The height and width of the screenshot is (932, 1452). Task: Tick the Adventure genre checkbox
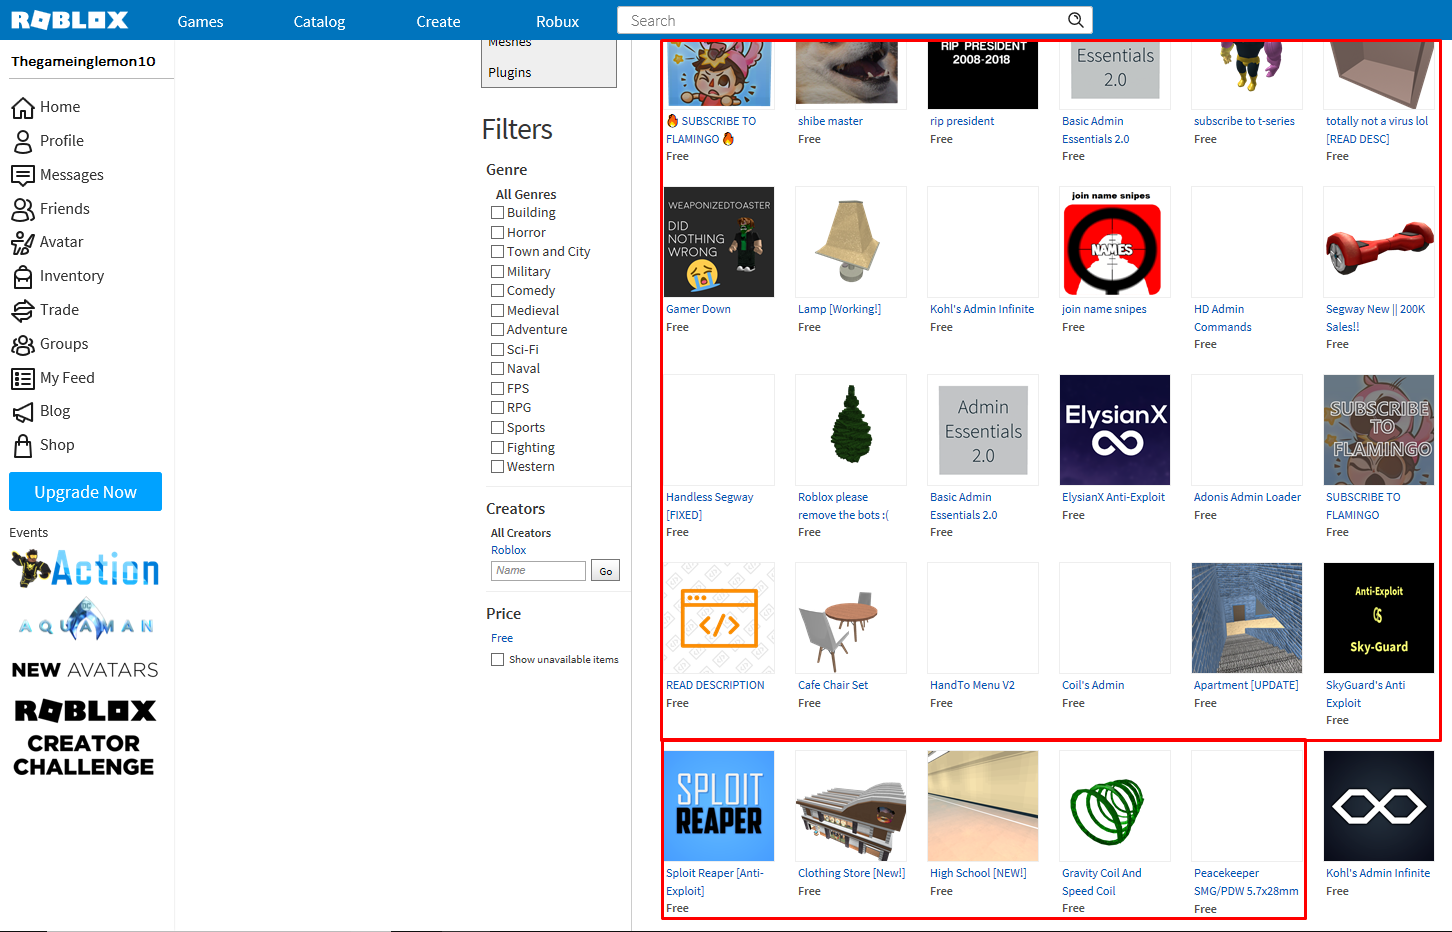(x=497, y=330)
